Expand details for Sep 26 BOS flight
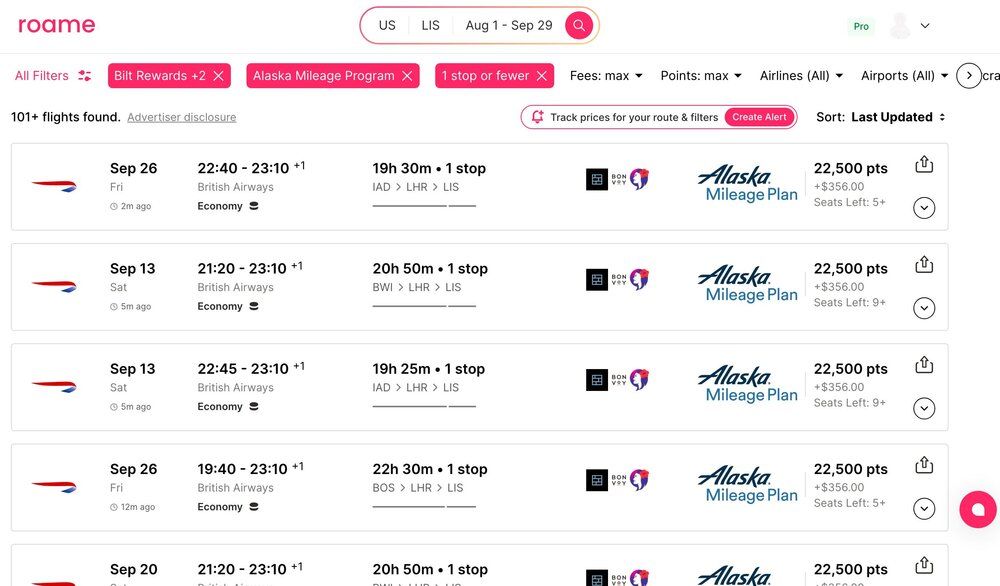The image size is (1000, 586). 924,508
